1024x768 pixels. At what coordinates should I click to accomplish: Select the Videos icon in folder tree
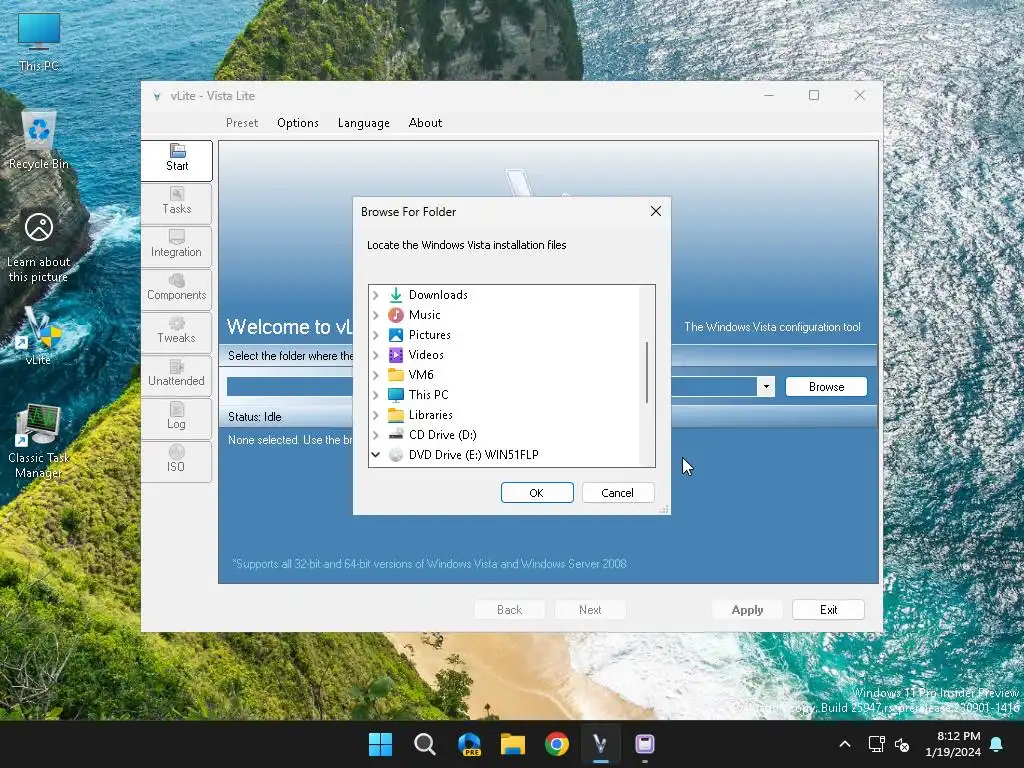pos(396,355)
